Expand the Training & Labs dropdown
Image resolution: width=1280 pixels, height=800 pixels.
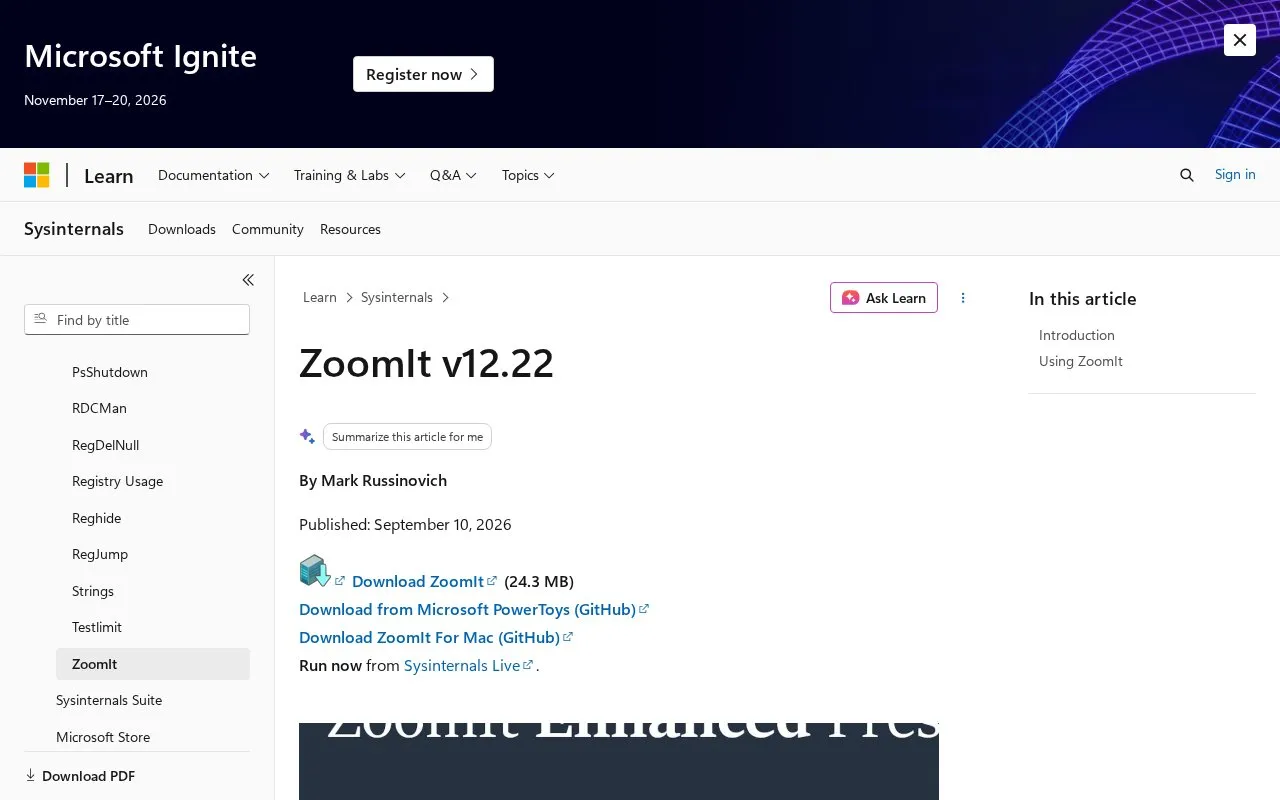350,175
